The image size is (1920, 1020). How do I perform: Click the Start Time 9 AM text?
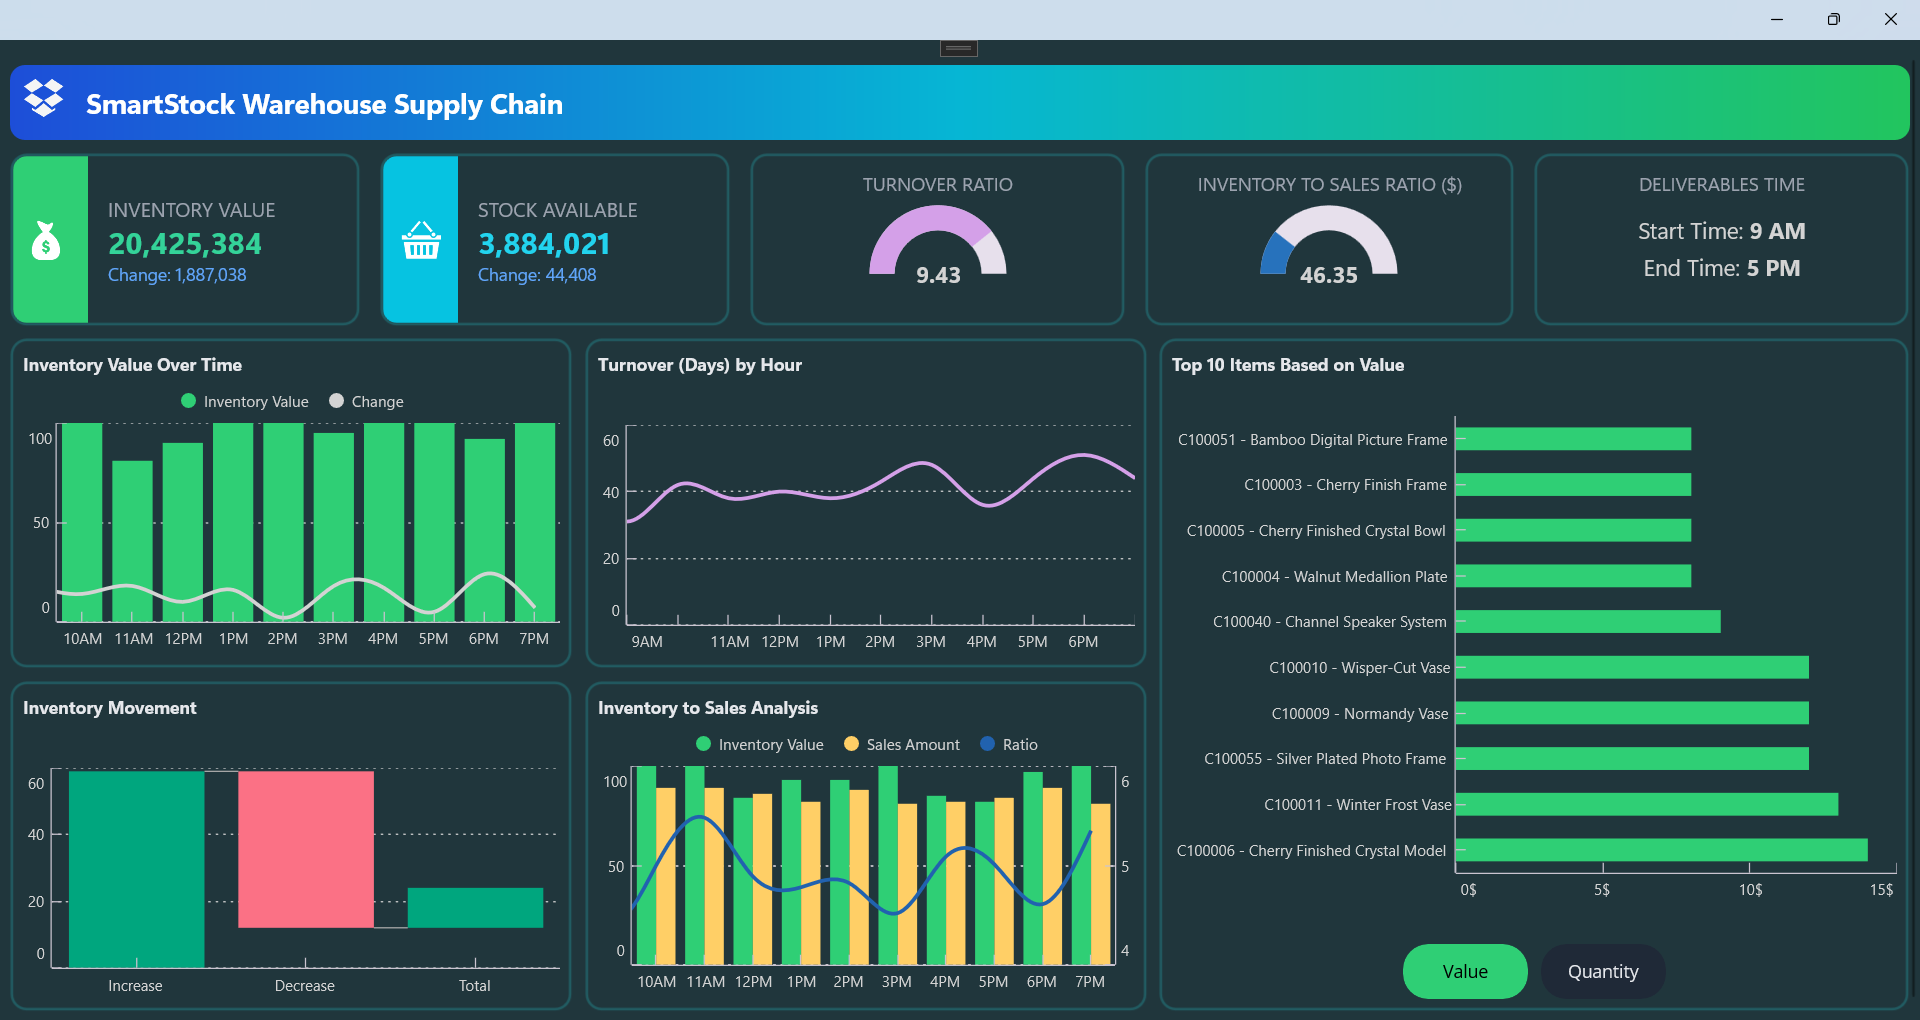pos(1721,231)
